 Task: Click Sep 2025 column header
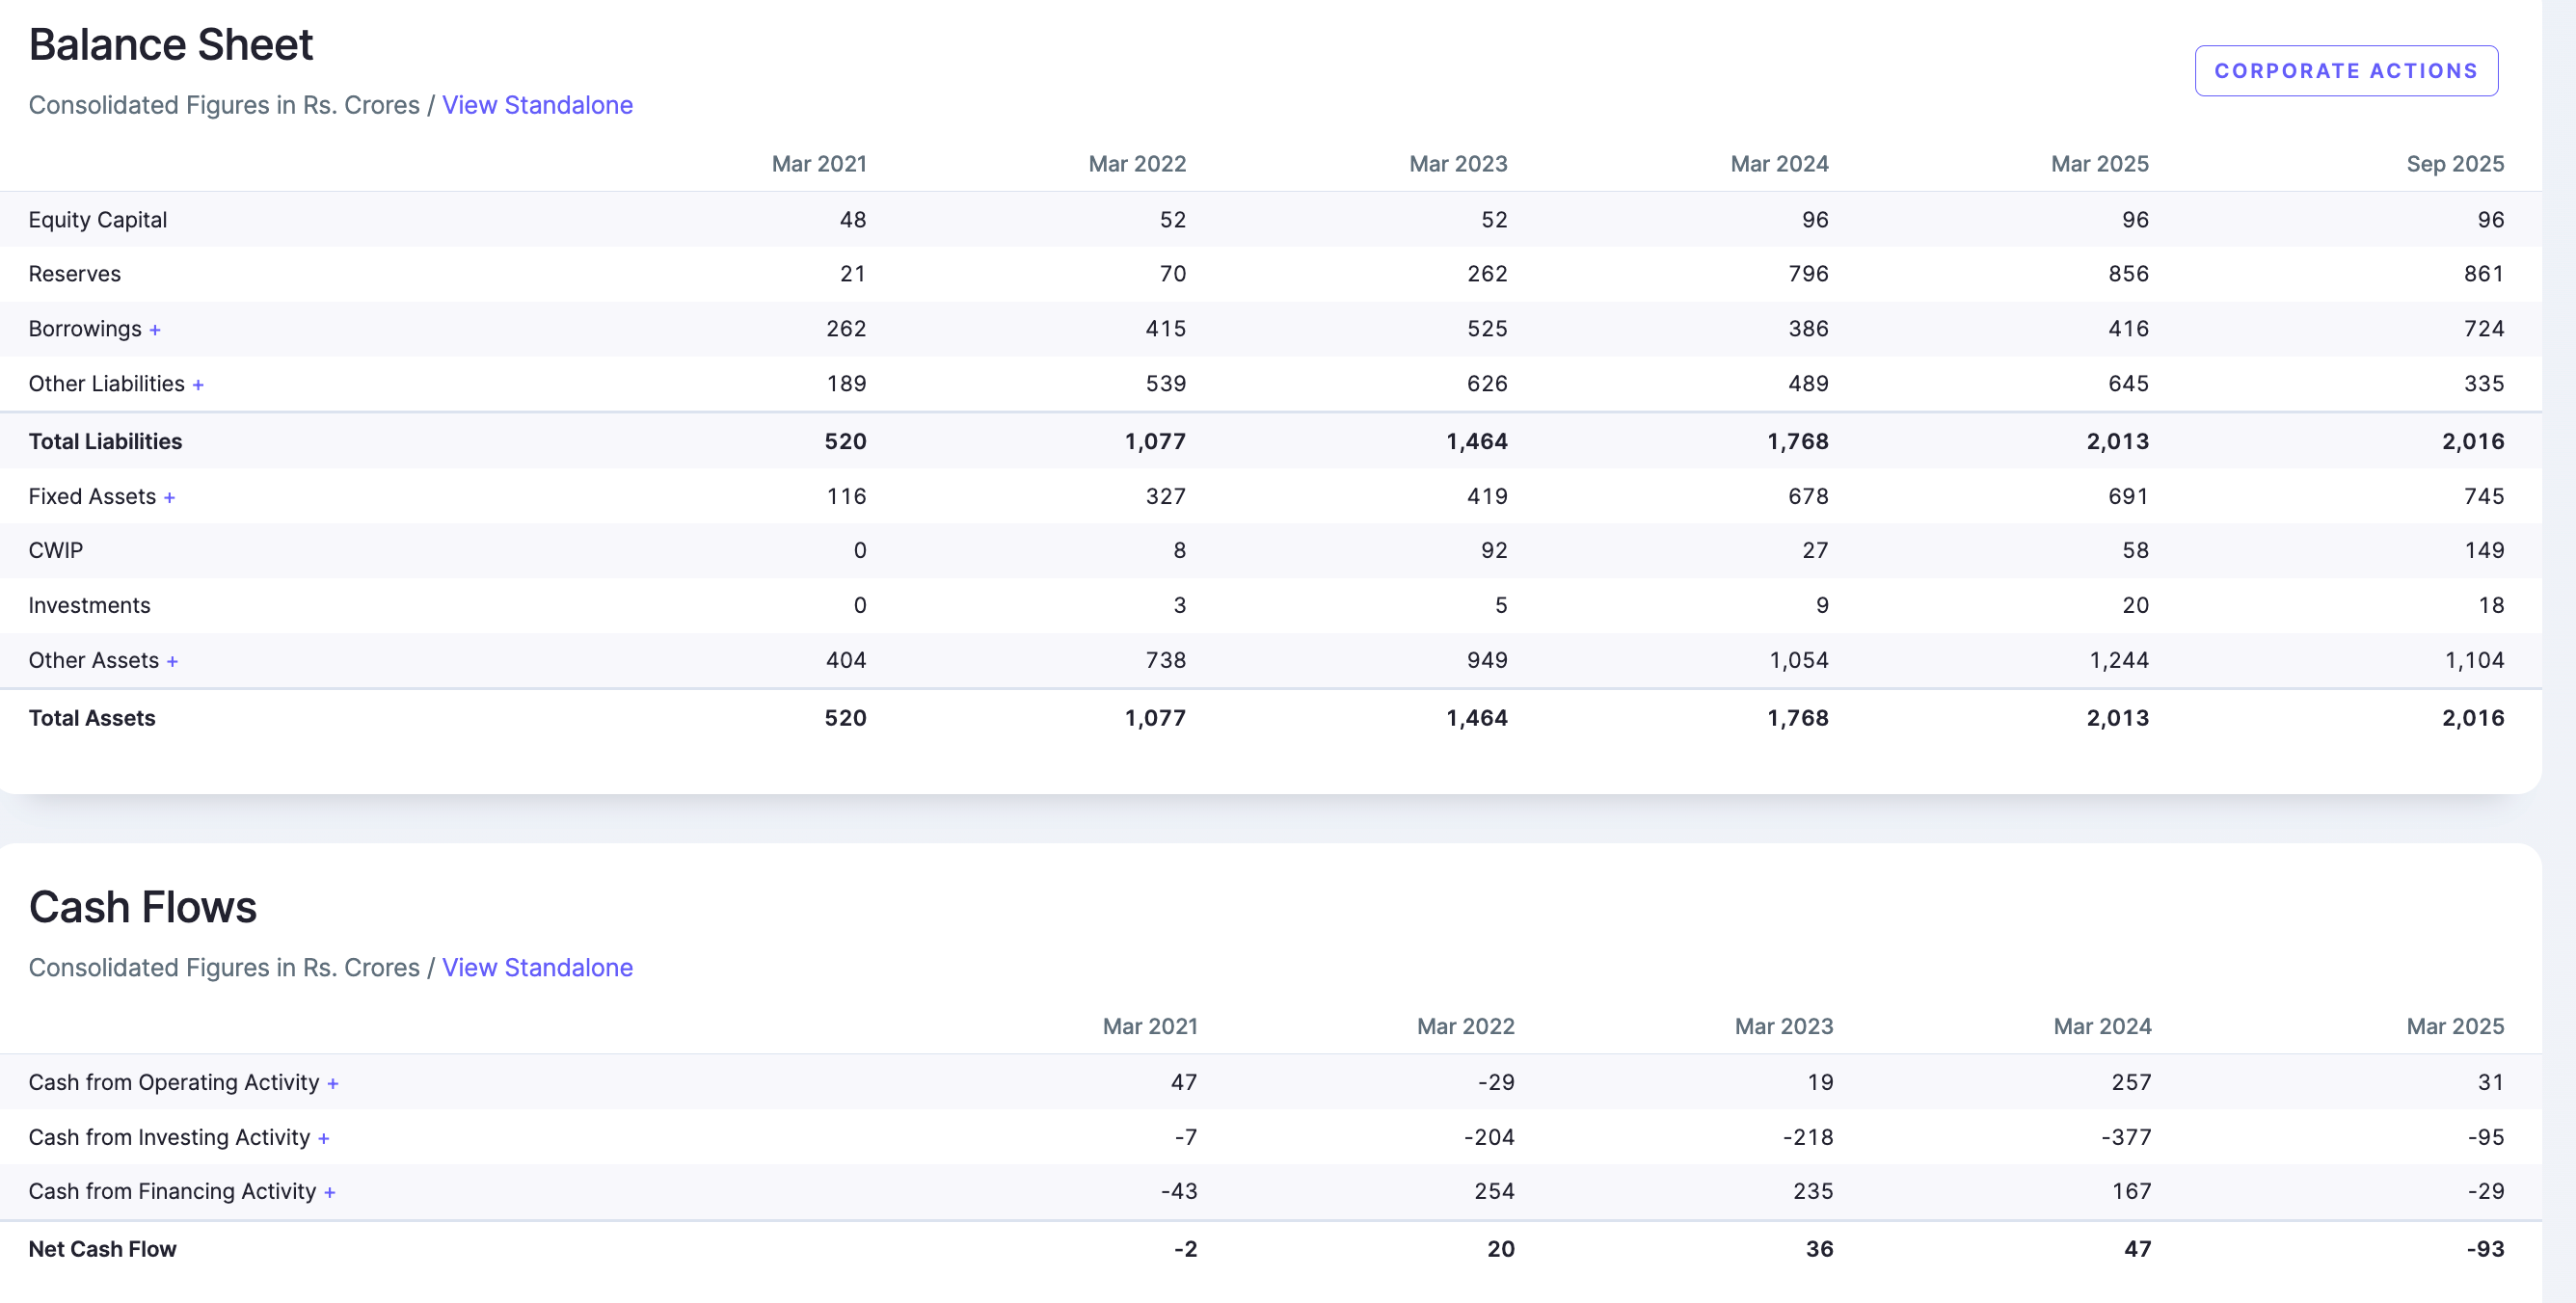coord(2454,164)
